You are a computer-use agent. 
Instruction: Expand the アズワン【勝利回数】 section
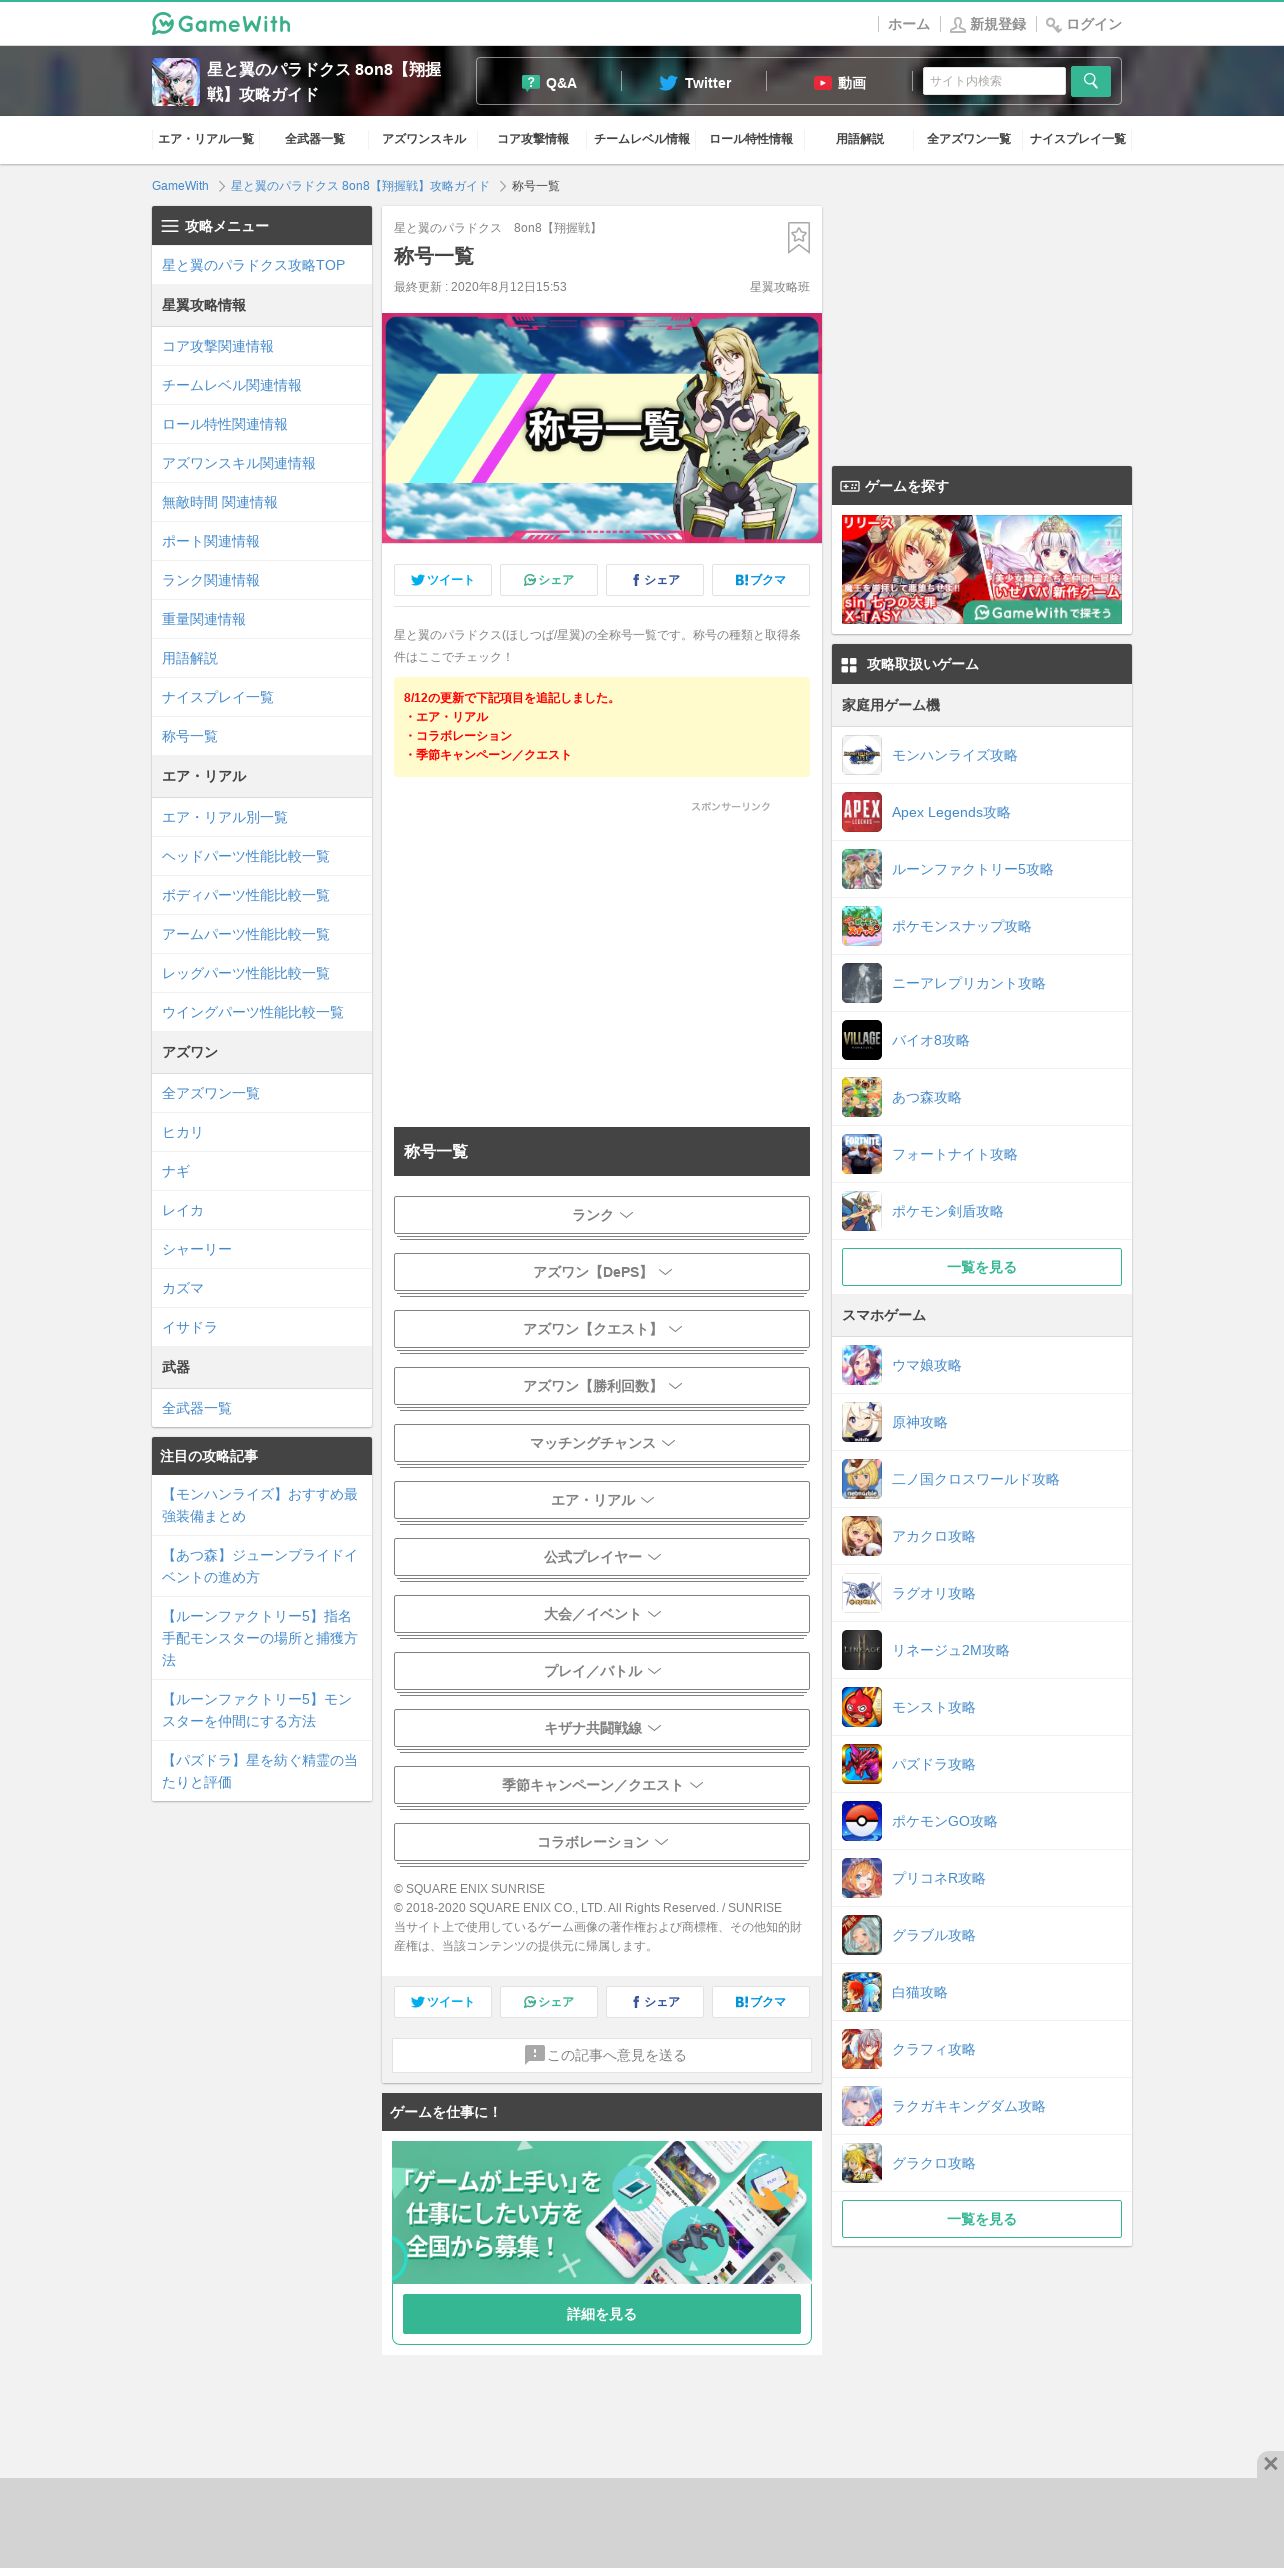602,1386
